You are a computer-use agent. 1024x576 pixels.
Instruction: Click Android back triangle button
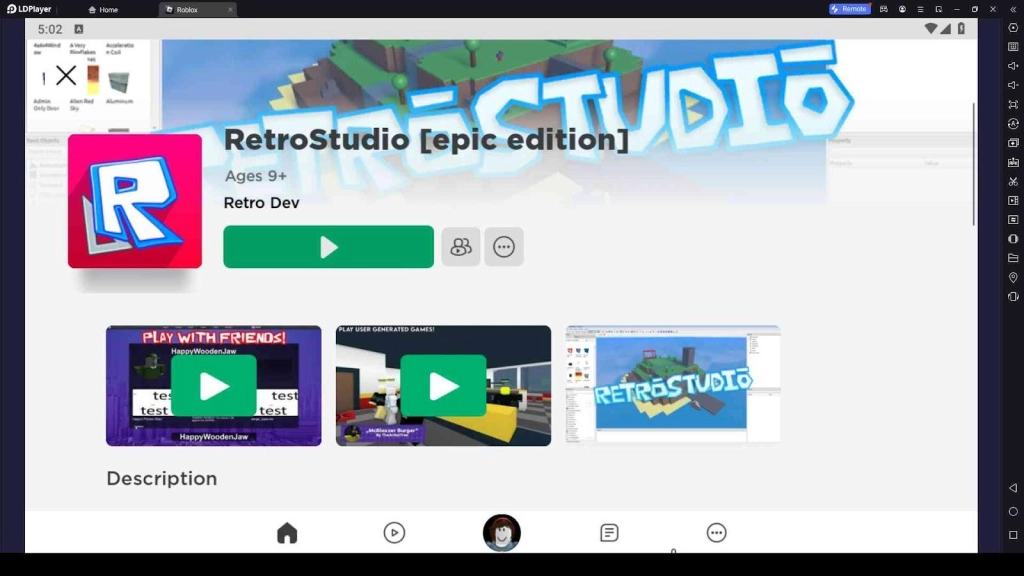coord(1013,488)
